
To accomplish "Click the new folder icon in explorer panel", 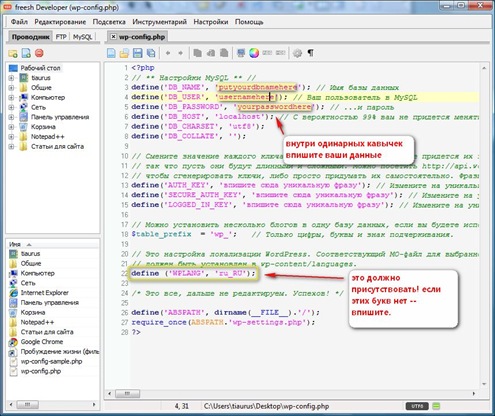I will [x=13, y=53].
